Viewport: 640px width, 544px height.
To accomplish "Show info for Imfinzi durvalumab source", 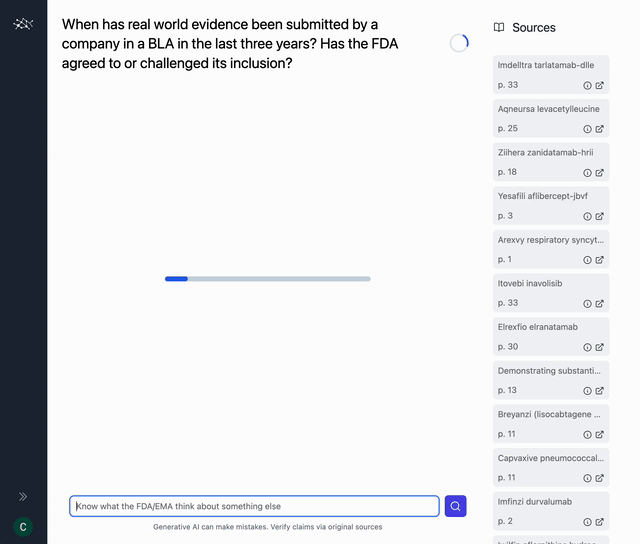I will click(x=587, y=522).
